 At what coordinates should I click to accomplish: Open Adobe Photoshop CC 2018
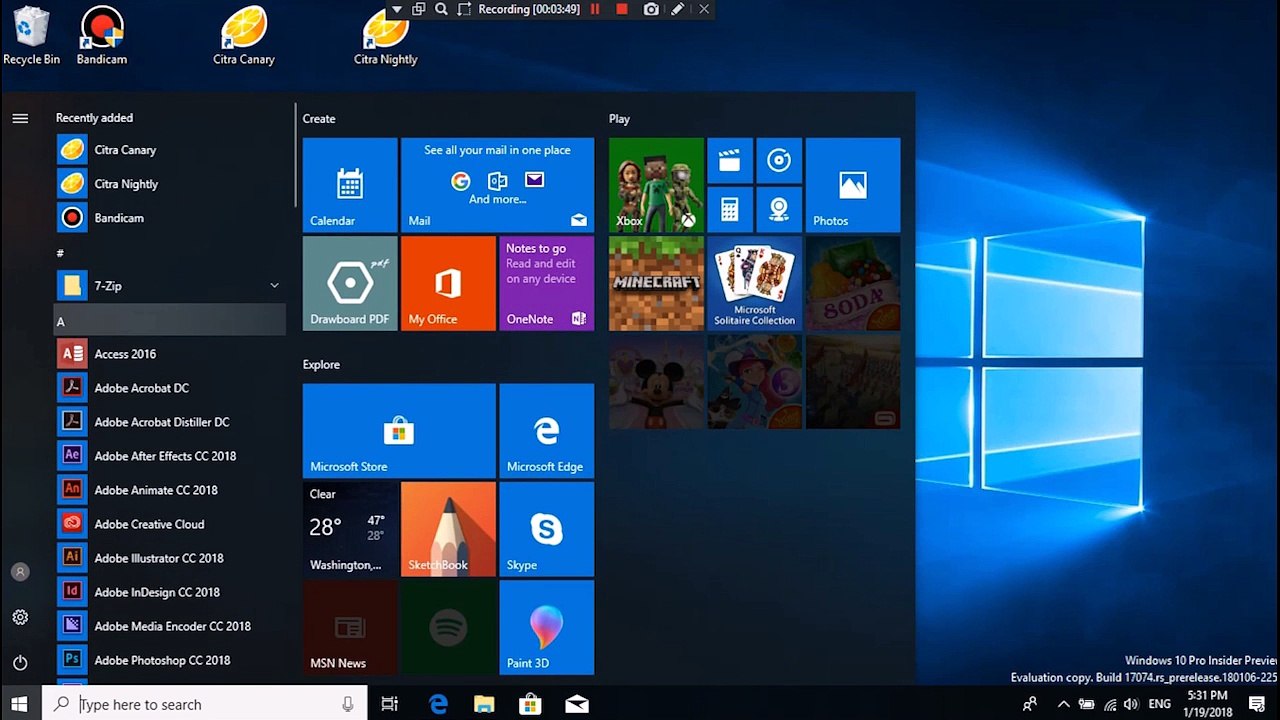click(170, 660)
